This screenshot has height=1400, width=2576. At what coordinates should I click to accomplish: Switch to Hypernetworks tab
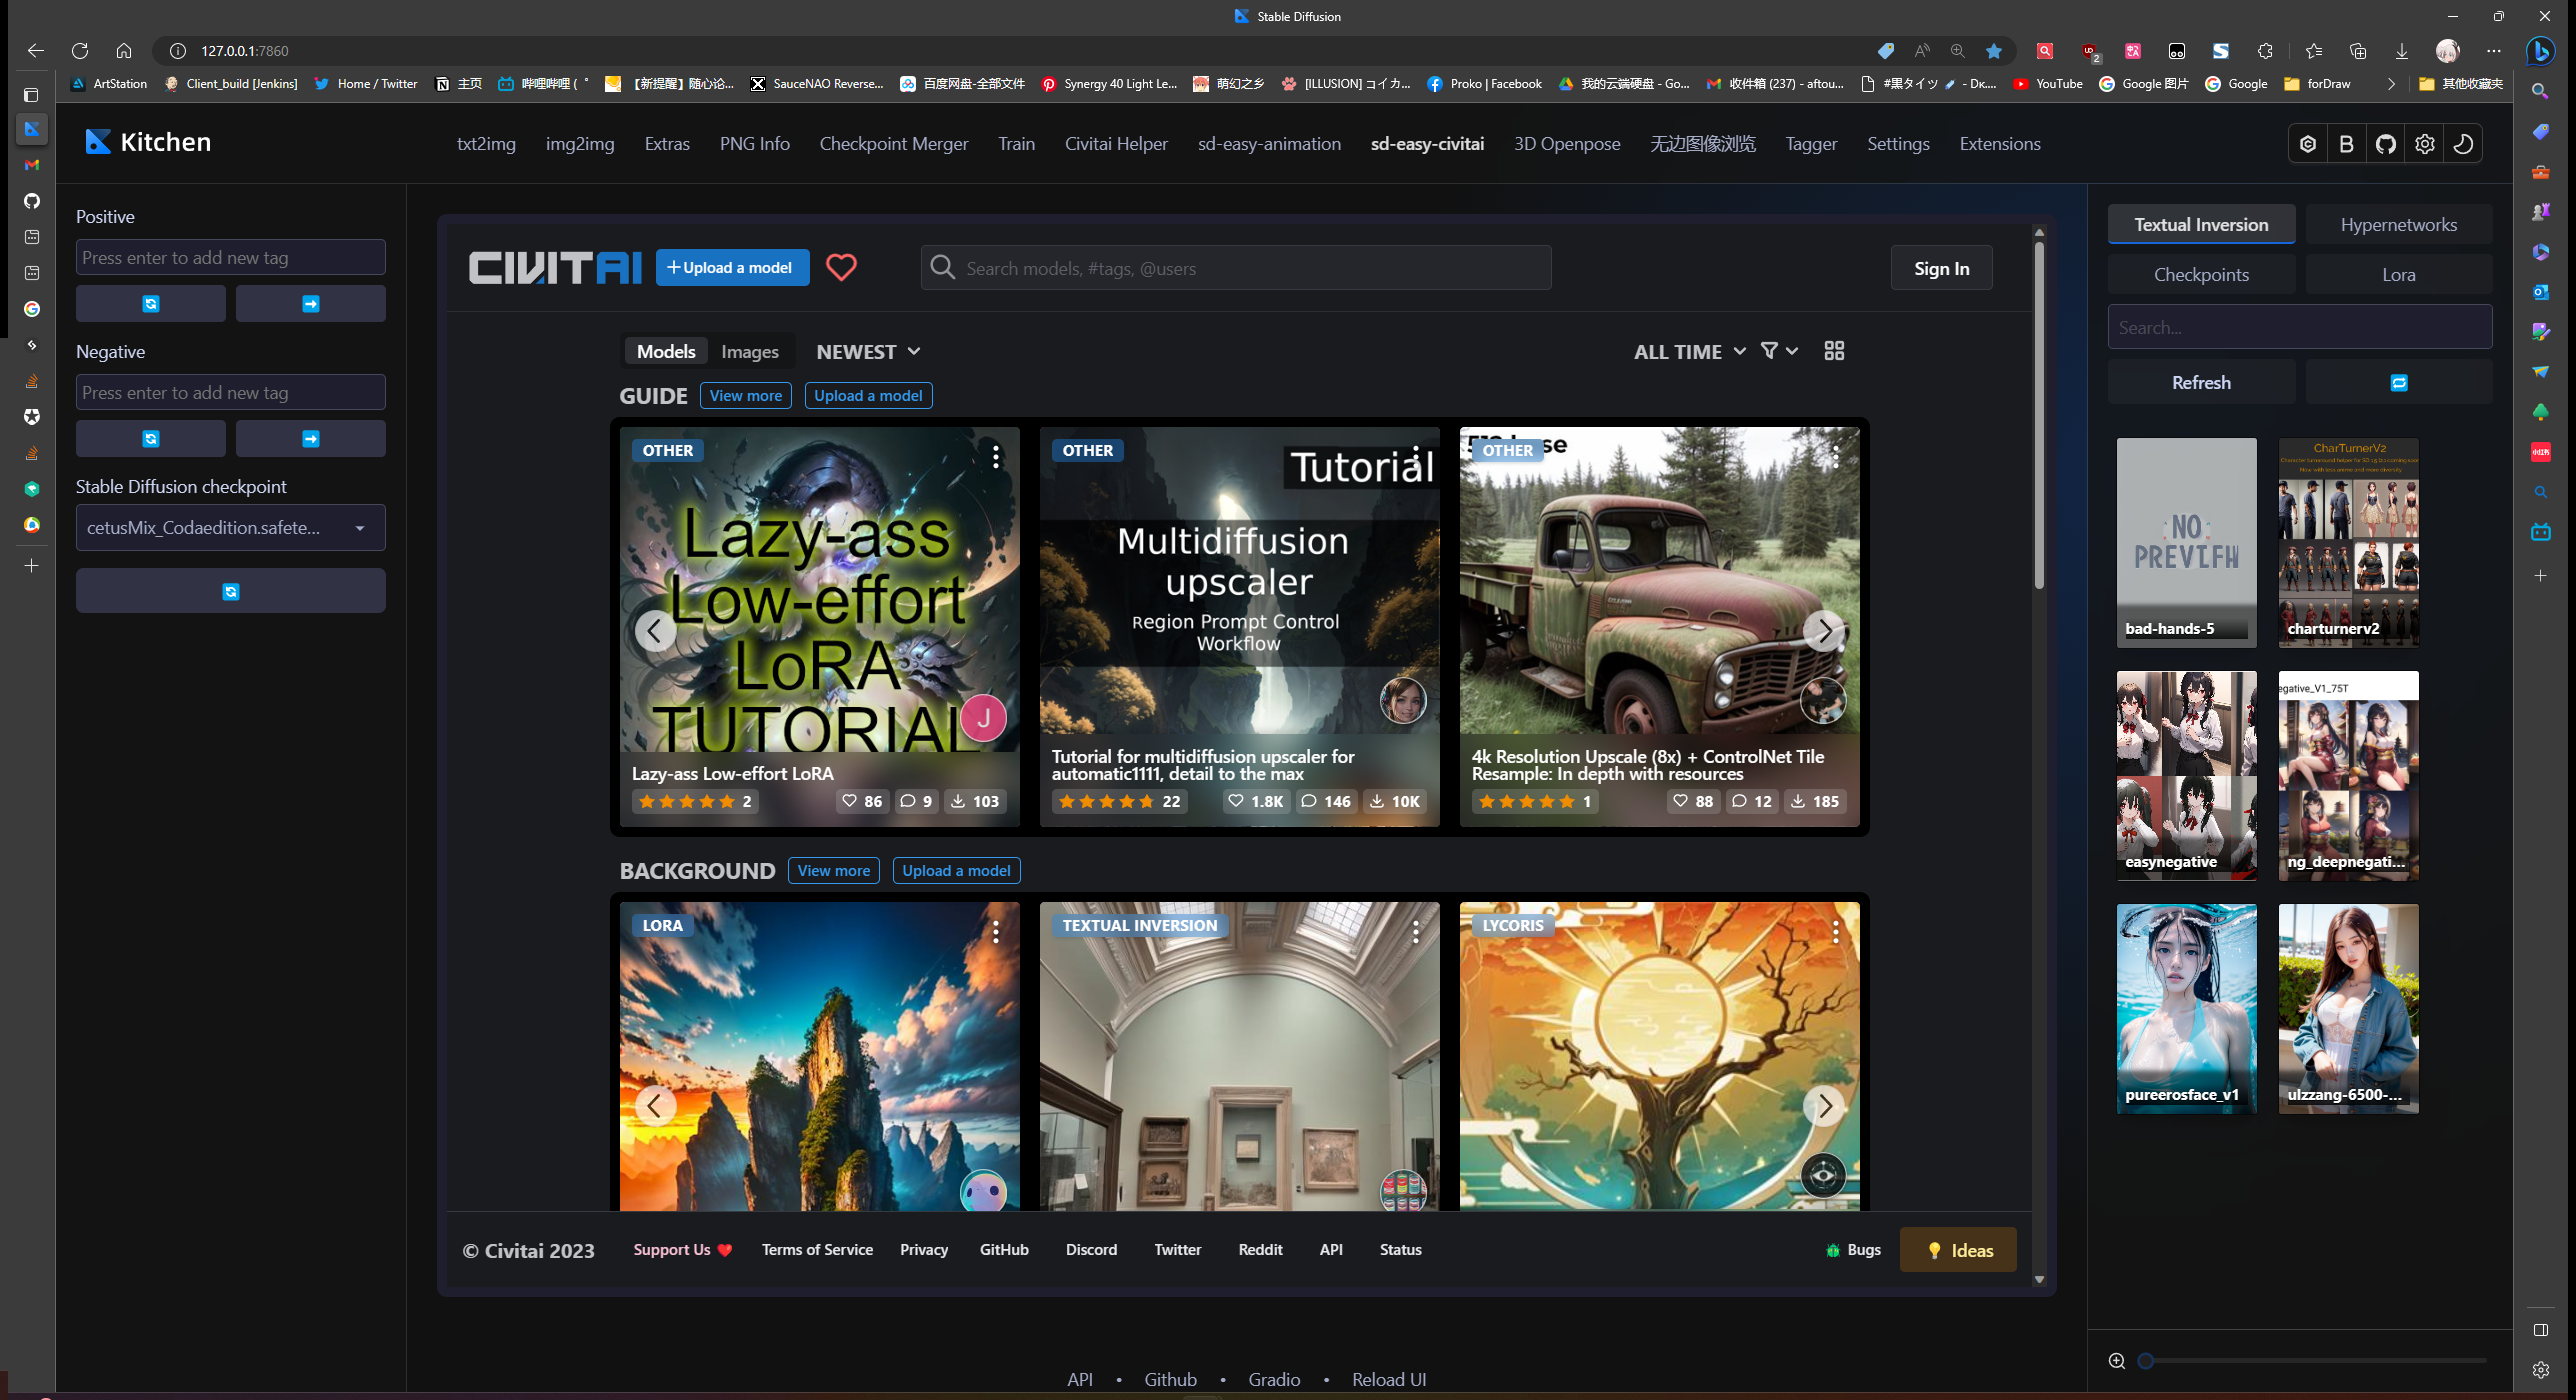pyautogui.click(x=2397, y=224)
